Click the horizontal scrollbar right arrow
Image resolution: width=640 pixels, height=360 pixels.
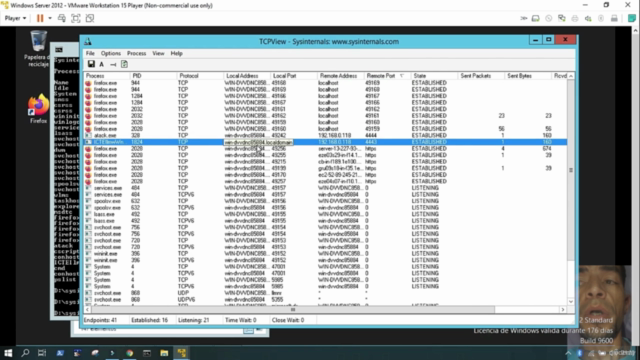click(563, 310)
